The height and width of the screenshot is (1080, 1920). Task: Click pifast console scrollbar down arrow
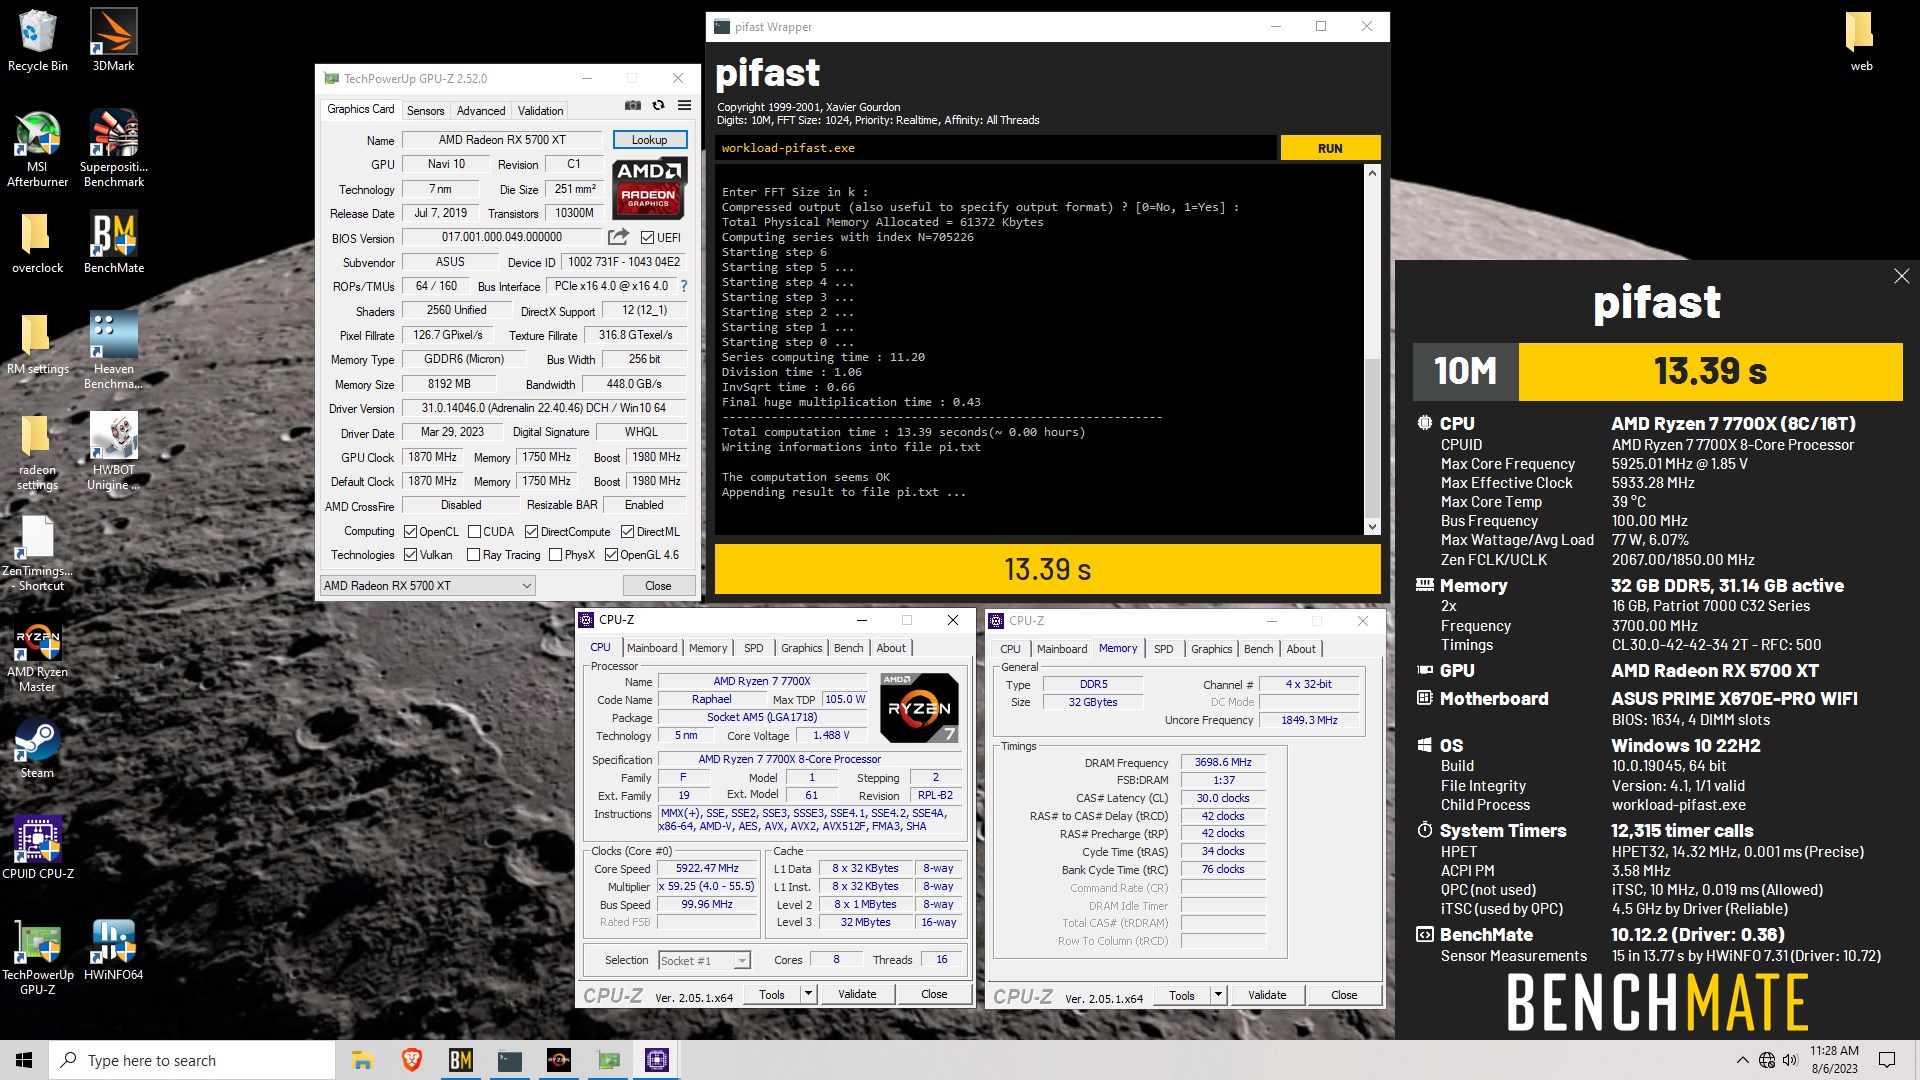[x=1372, y=526]
